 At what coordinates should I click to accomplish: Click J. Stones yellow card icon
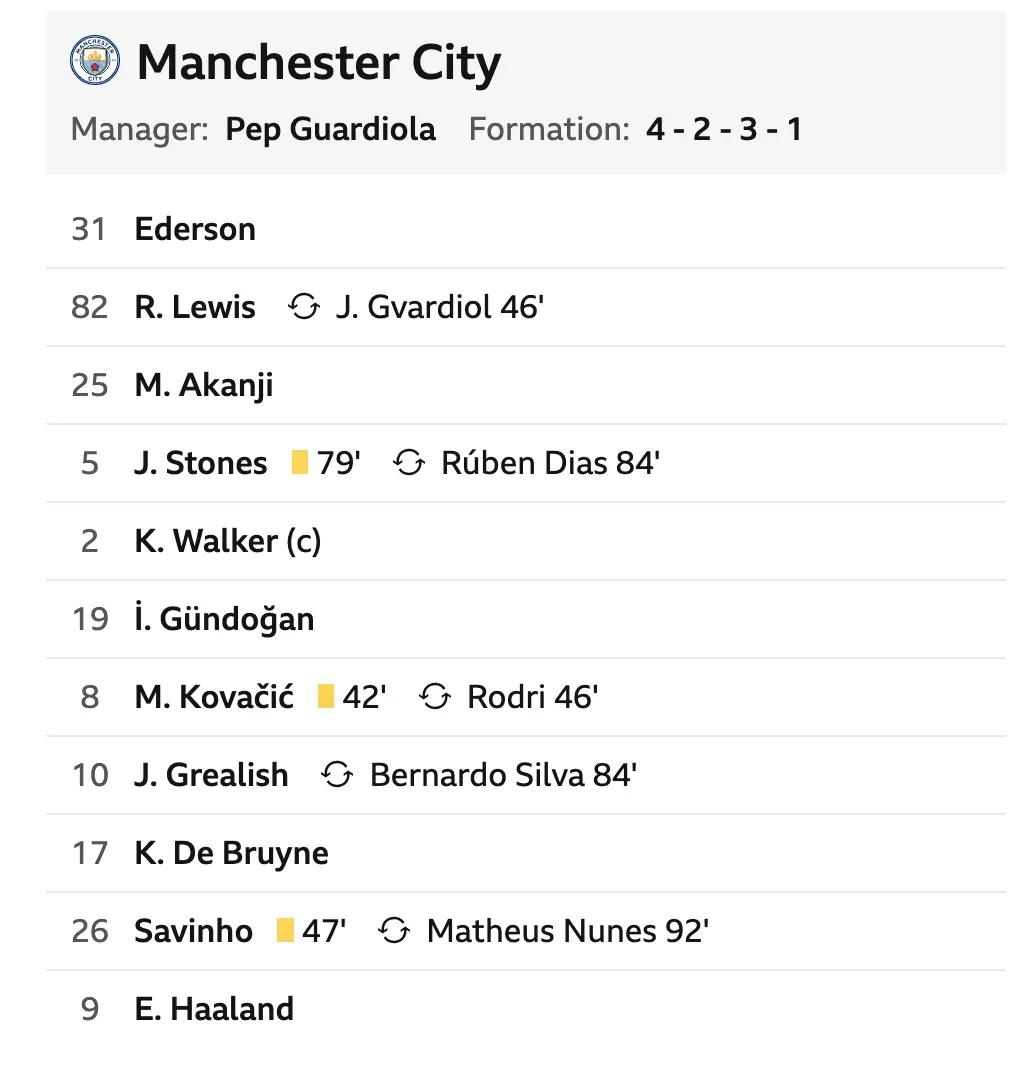pyautogui.click(x=299, y=463)
